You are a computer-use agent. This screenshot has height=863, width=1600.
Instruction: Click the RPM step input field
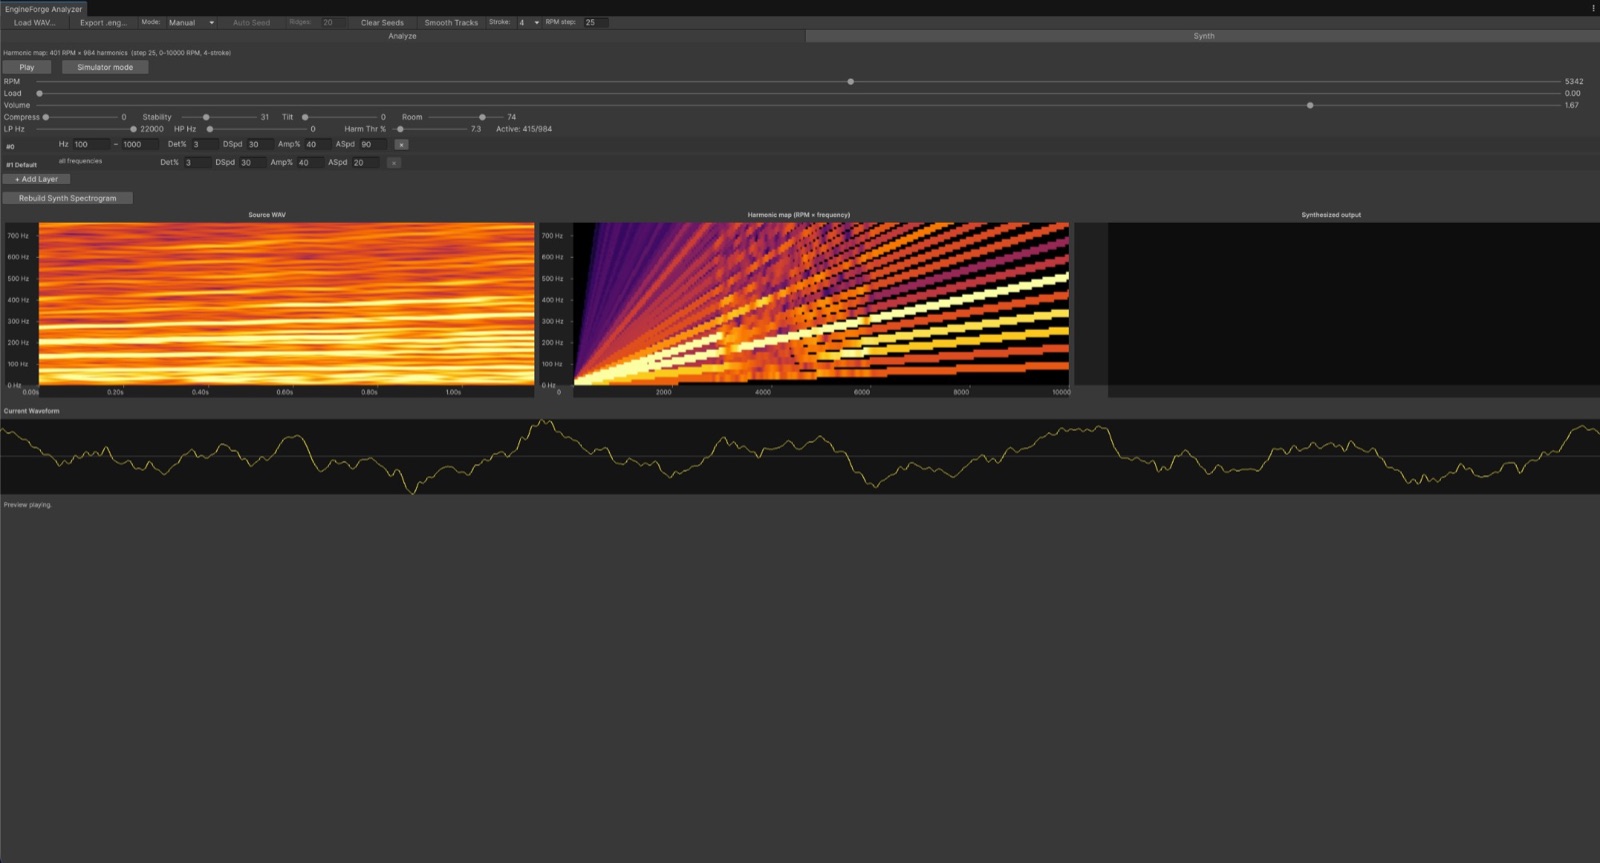click(596, 22)
